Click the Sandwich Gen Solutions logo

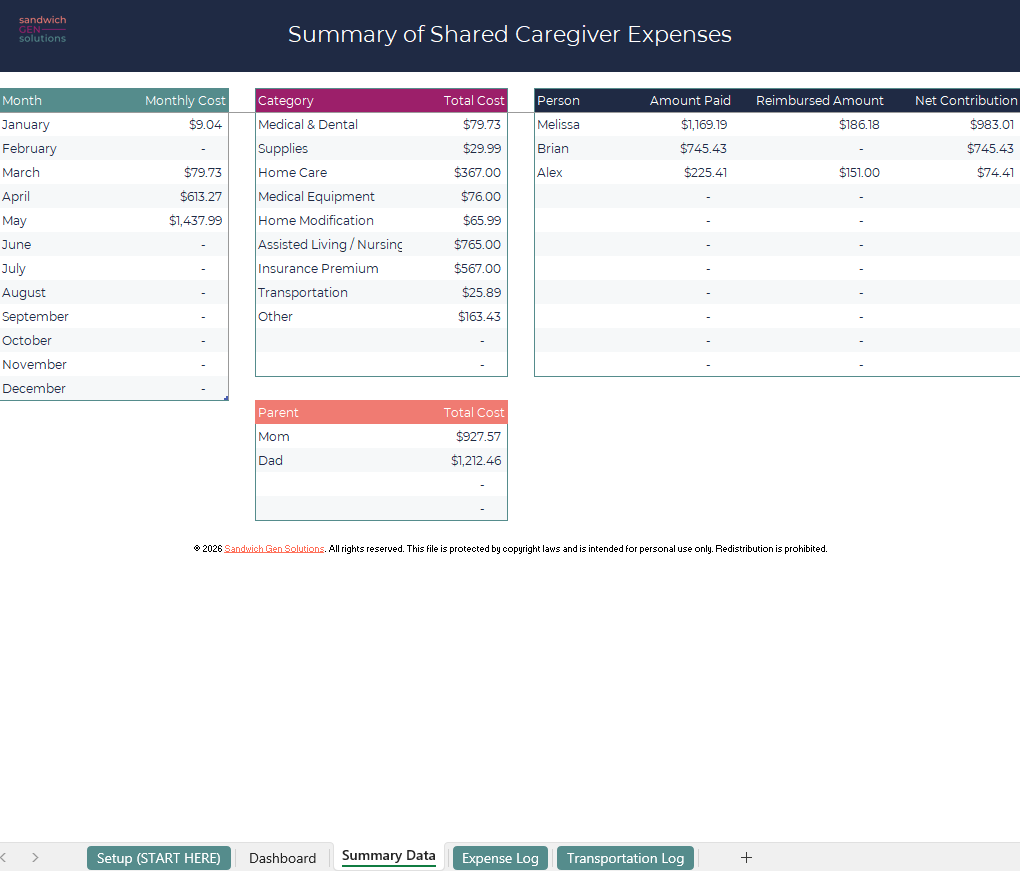pyautogui.click(x=42, y=29)
